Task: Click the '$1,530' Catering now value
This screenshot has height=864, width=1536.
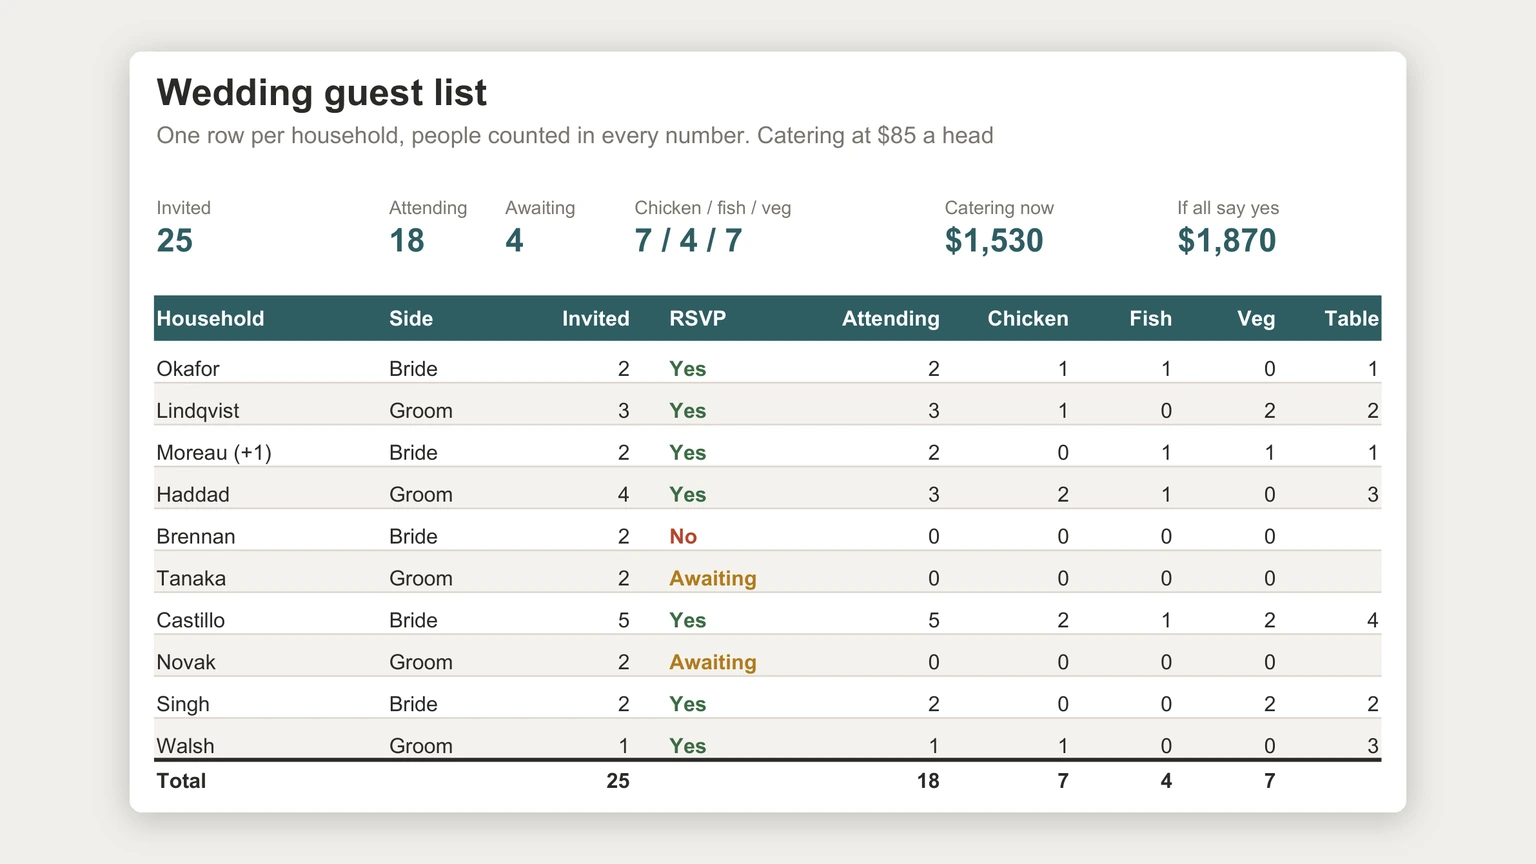Action: [x=994, y=240]
